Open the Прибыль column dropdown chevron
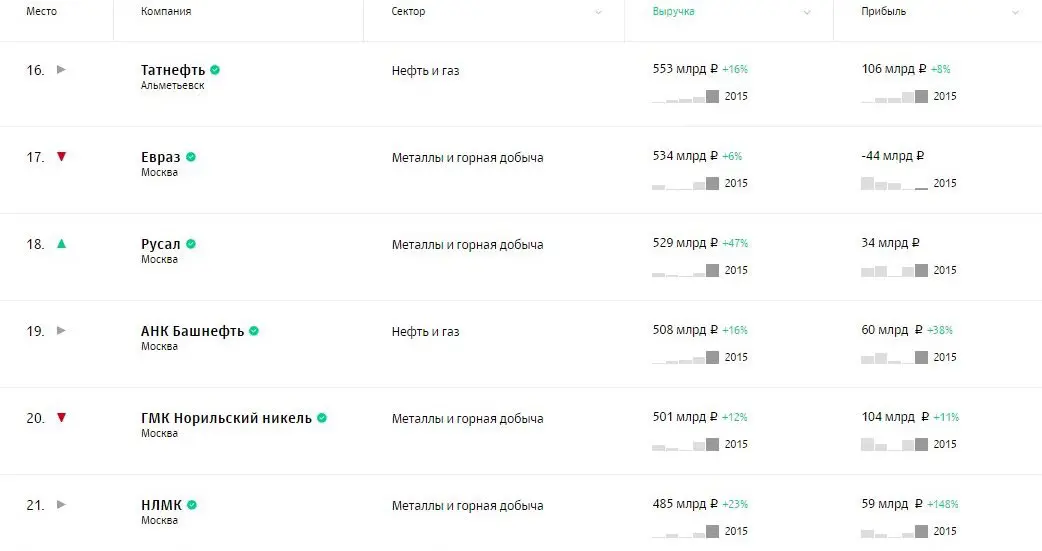Screen dimensions: 1042x551 pos(1015,12)
